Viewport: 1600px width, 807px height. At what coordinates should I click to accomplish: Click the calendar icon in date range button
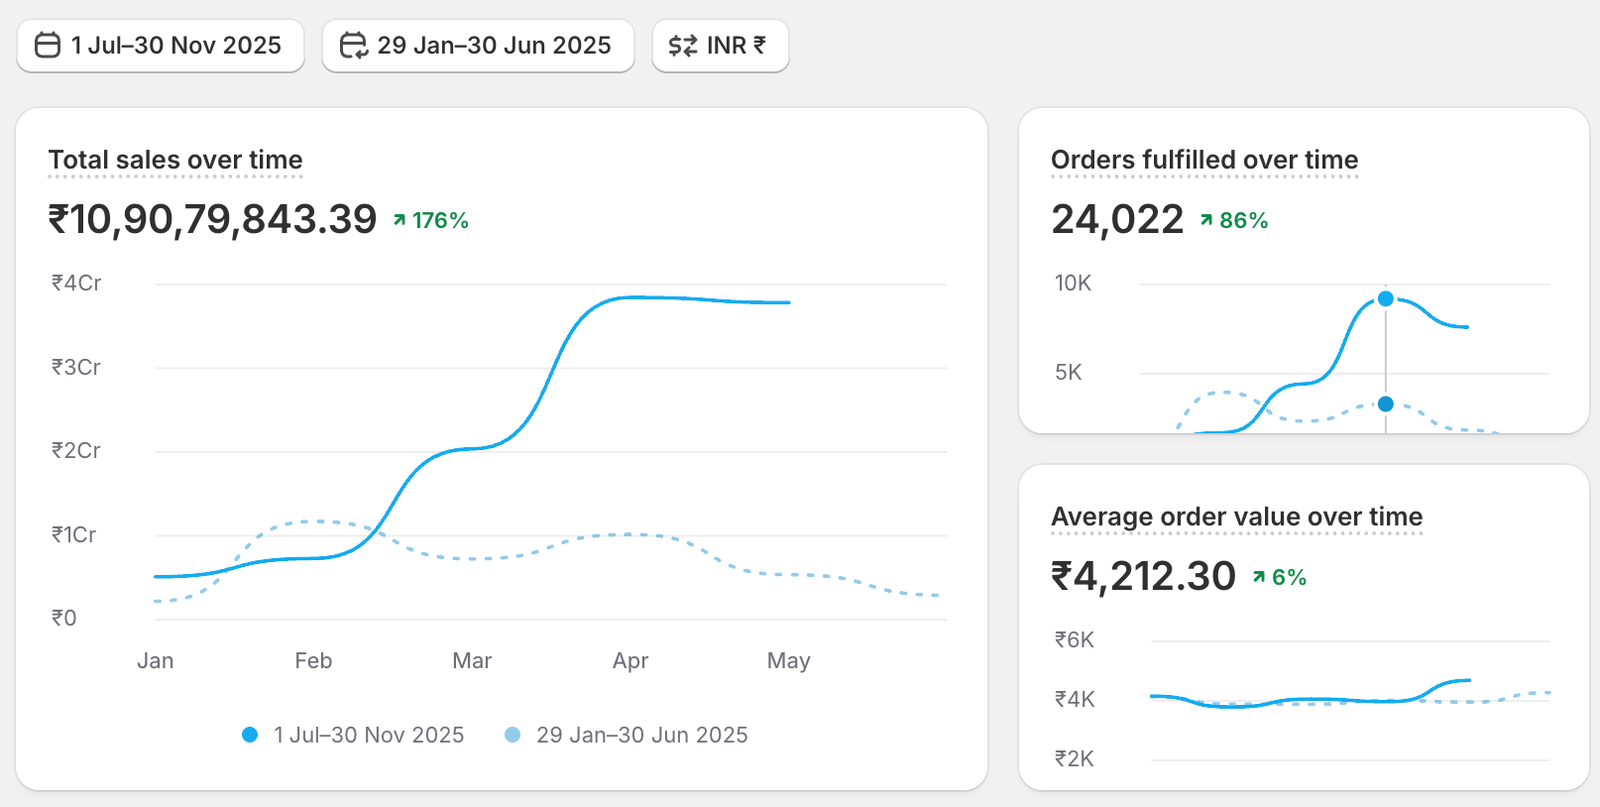point(47,46)
